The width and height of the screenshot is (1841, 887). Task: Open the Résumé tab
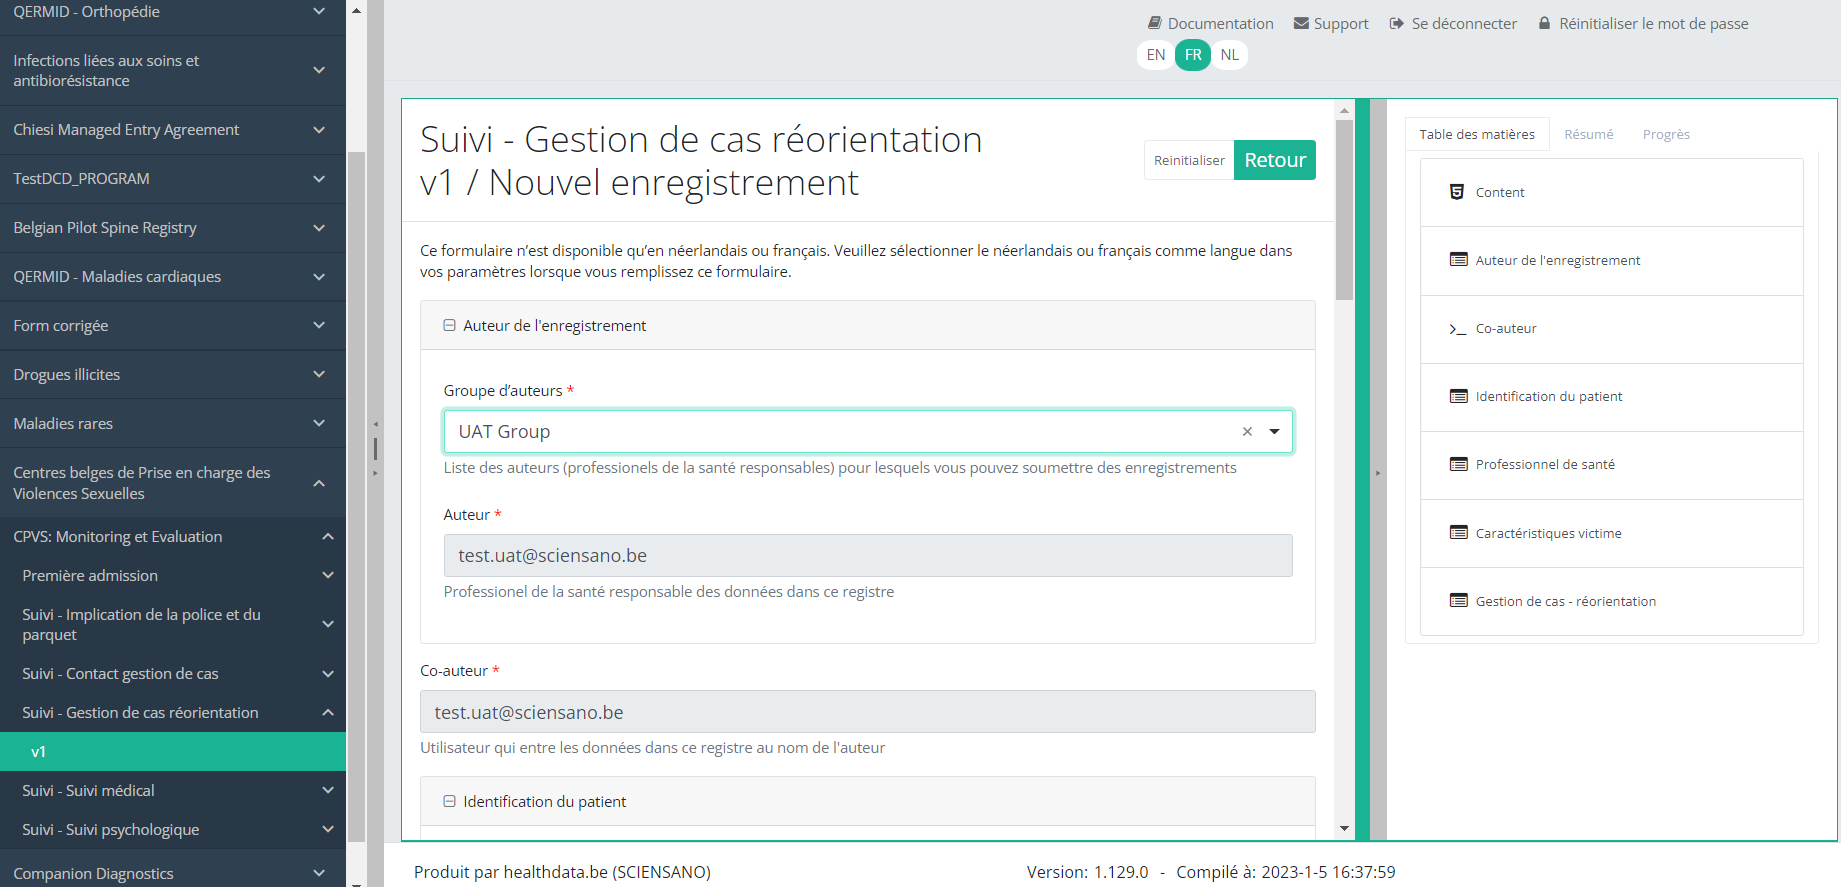(x=1588, y=135)
